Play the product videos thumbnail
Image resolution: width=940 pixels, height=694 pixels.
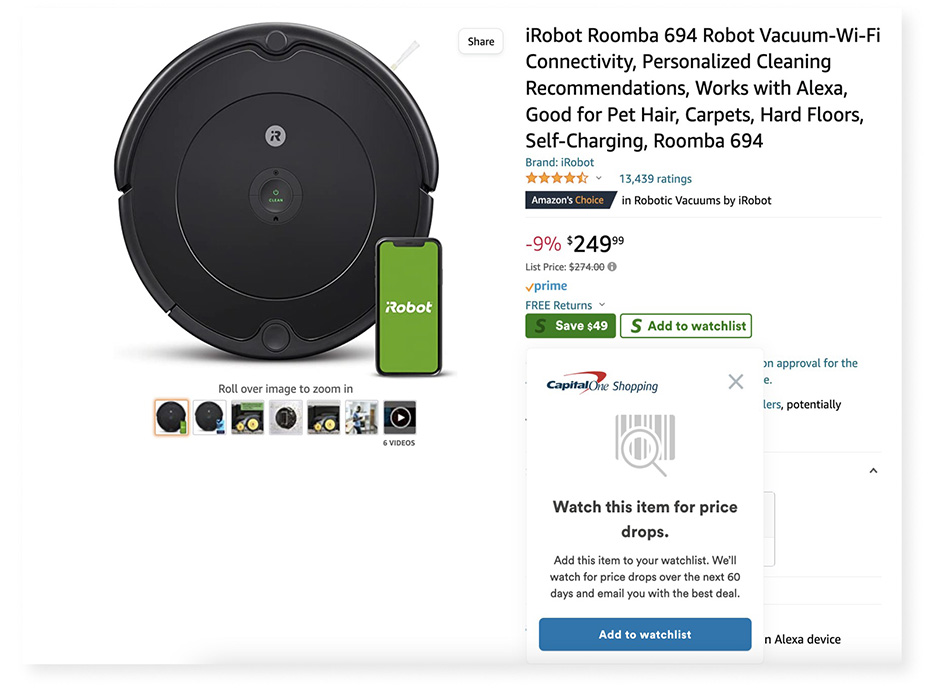click(399, 417)
